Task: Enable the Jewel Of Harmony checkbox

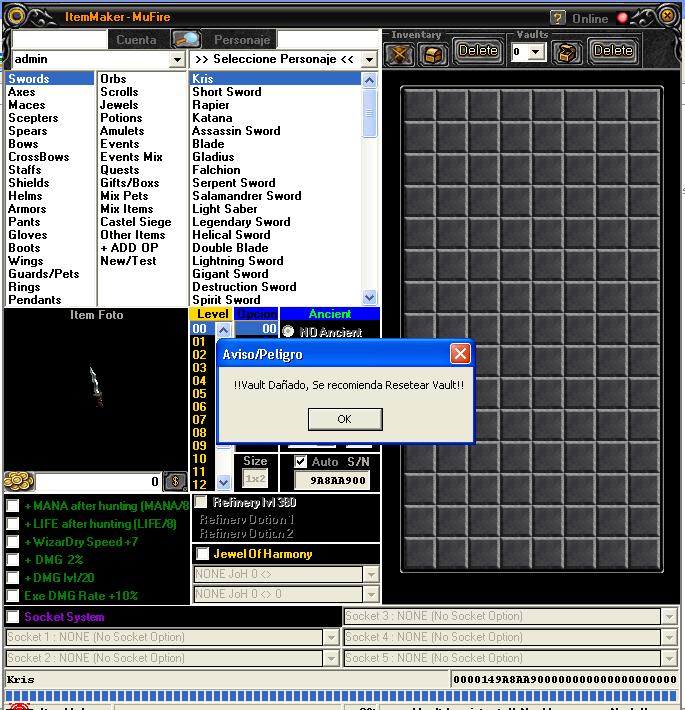Action: click(202, 554)
